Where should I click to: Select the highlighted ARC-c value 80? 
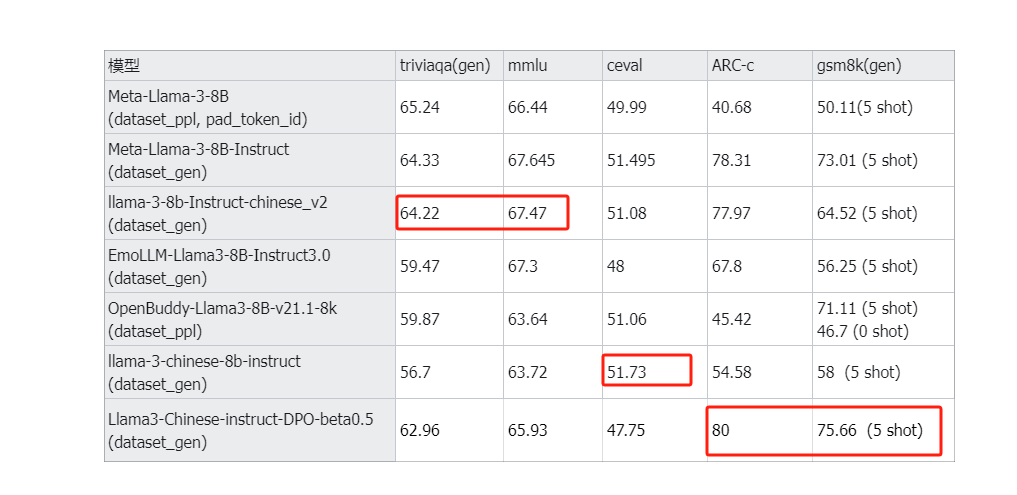pos(720,430)
